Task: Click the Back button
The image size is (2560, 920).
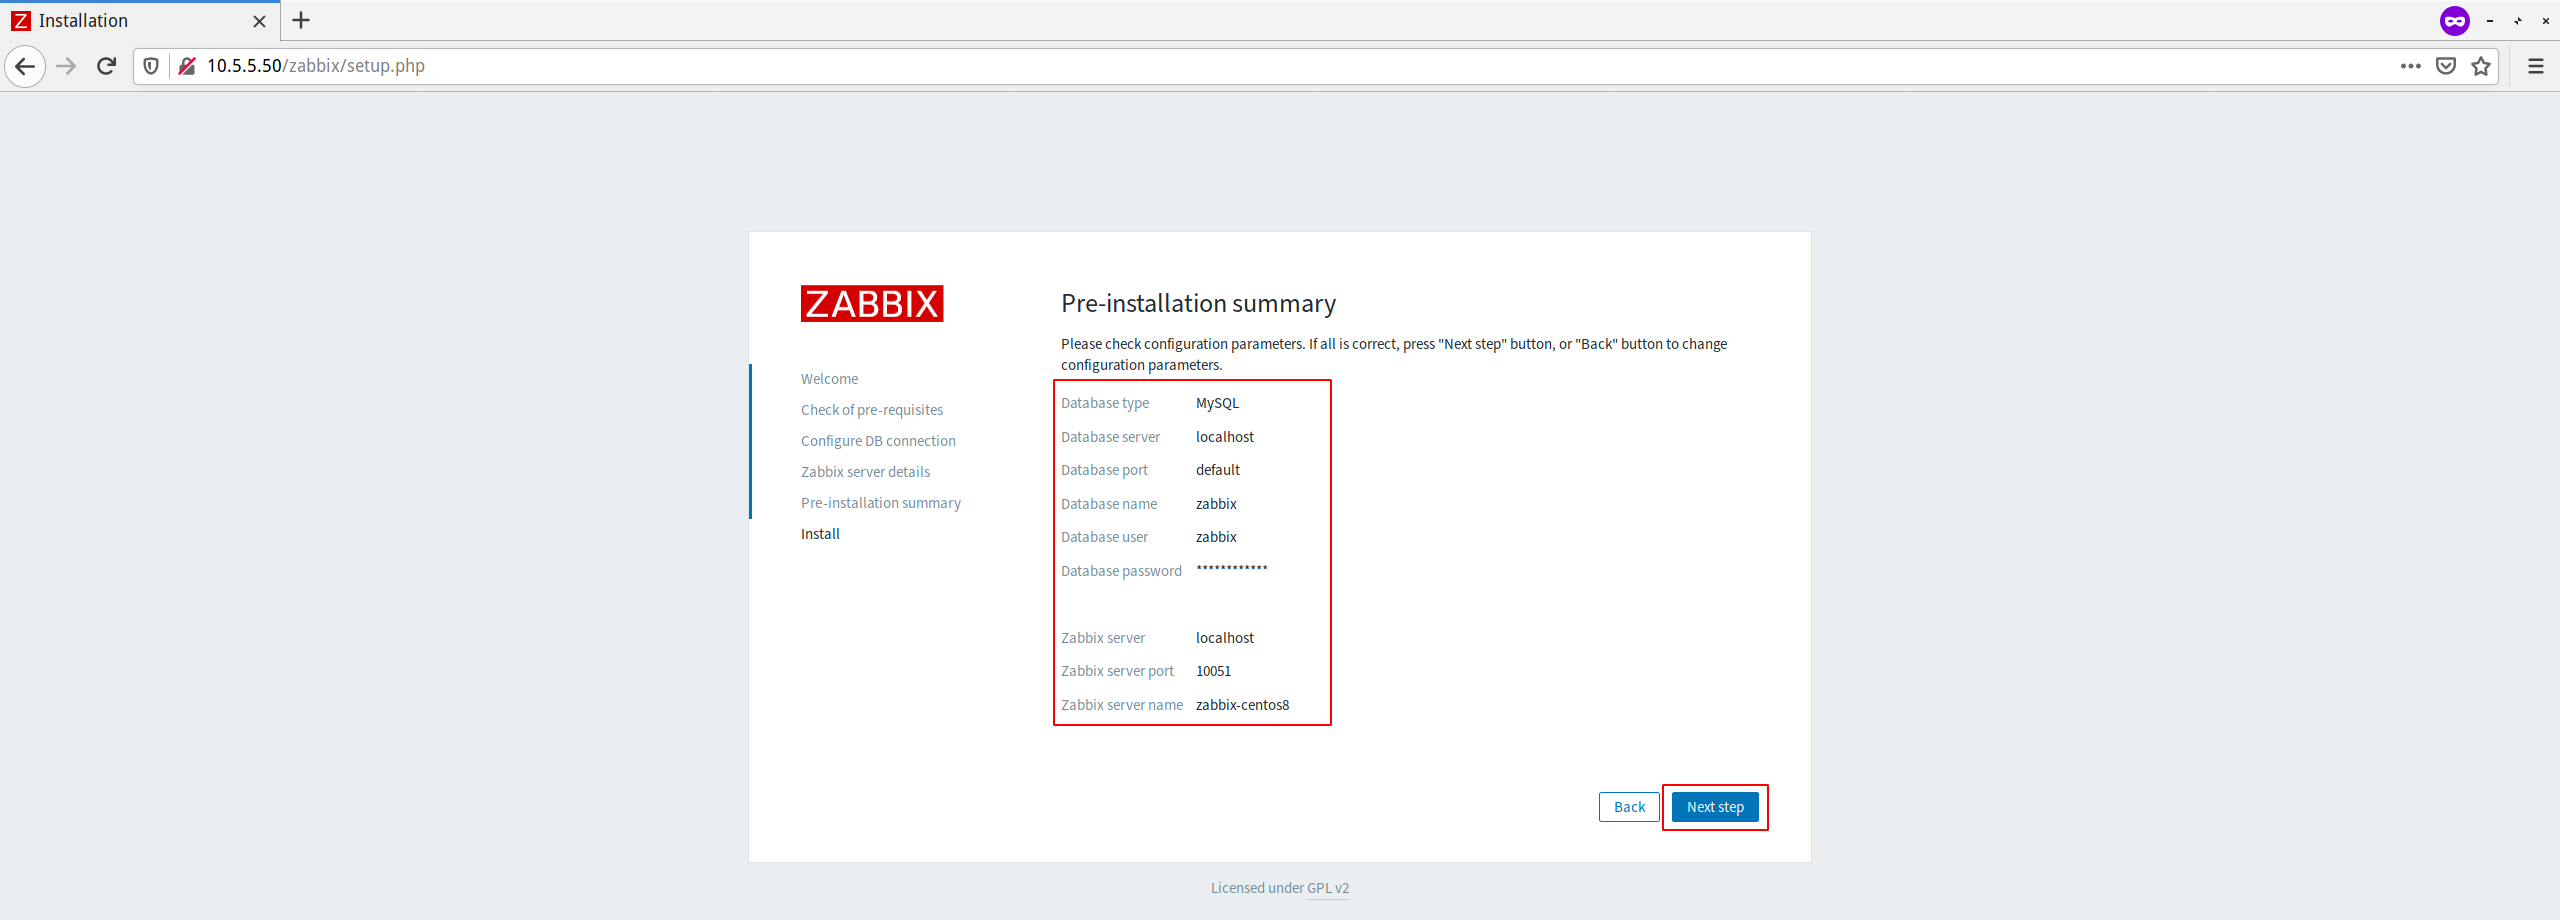Action: pyautogui.click(x=1629, y=807)
